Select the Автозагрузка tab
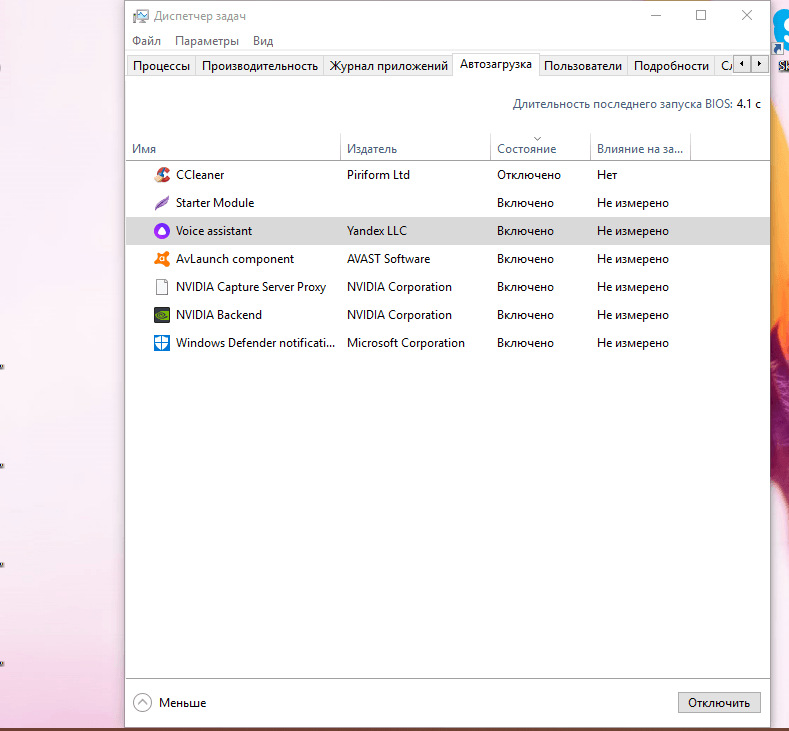Viewport: 789px width, 731px height. [496, 64]
